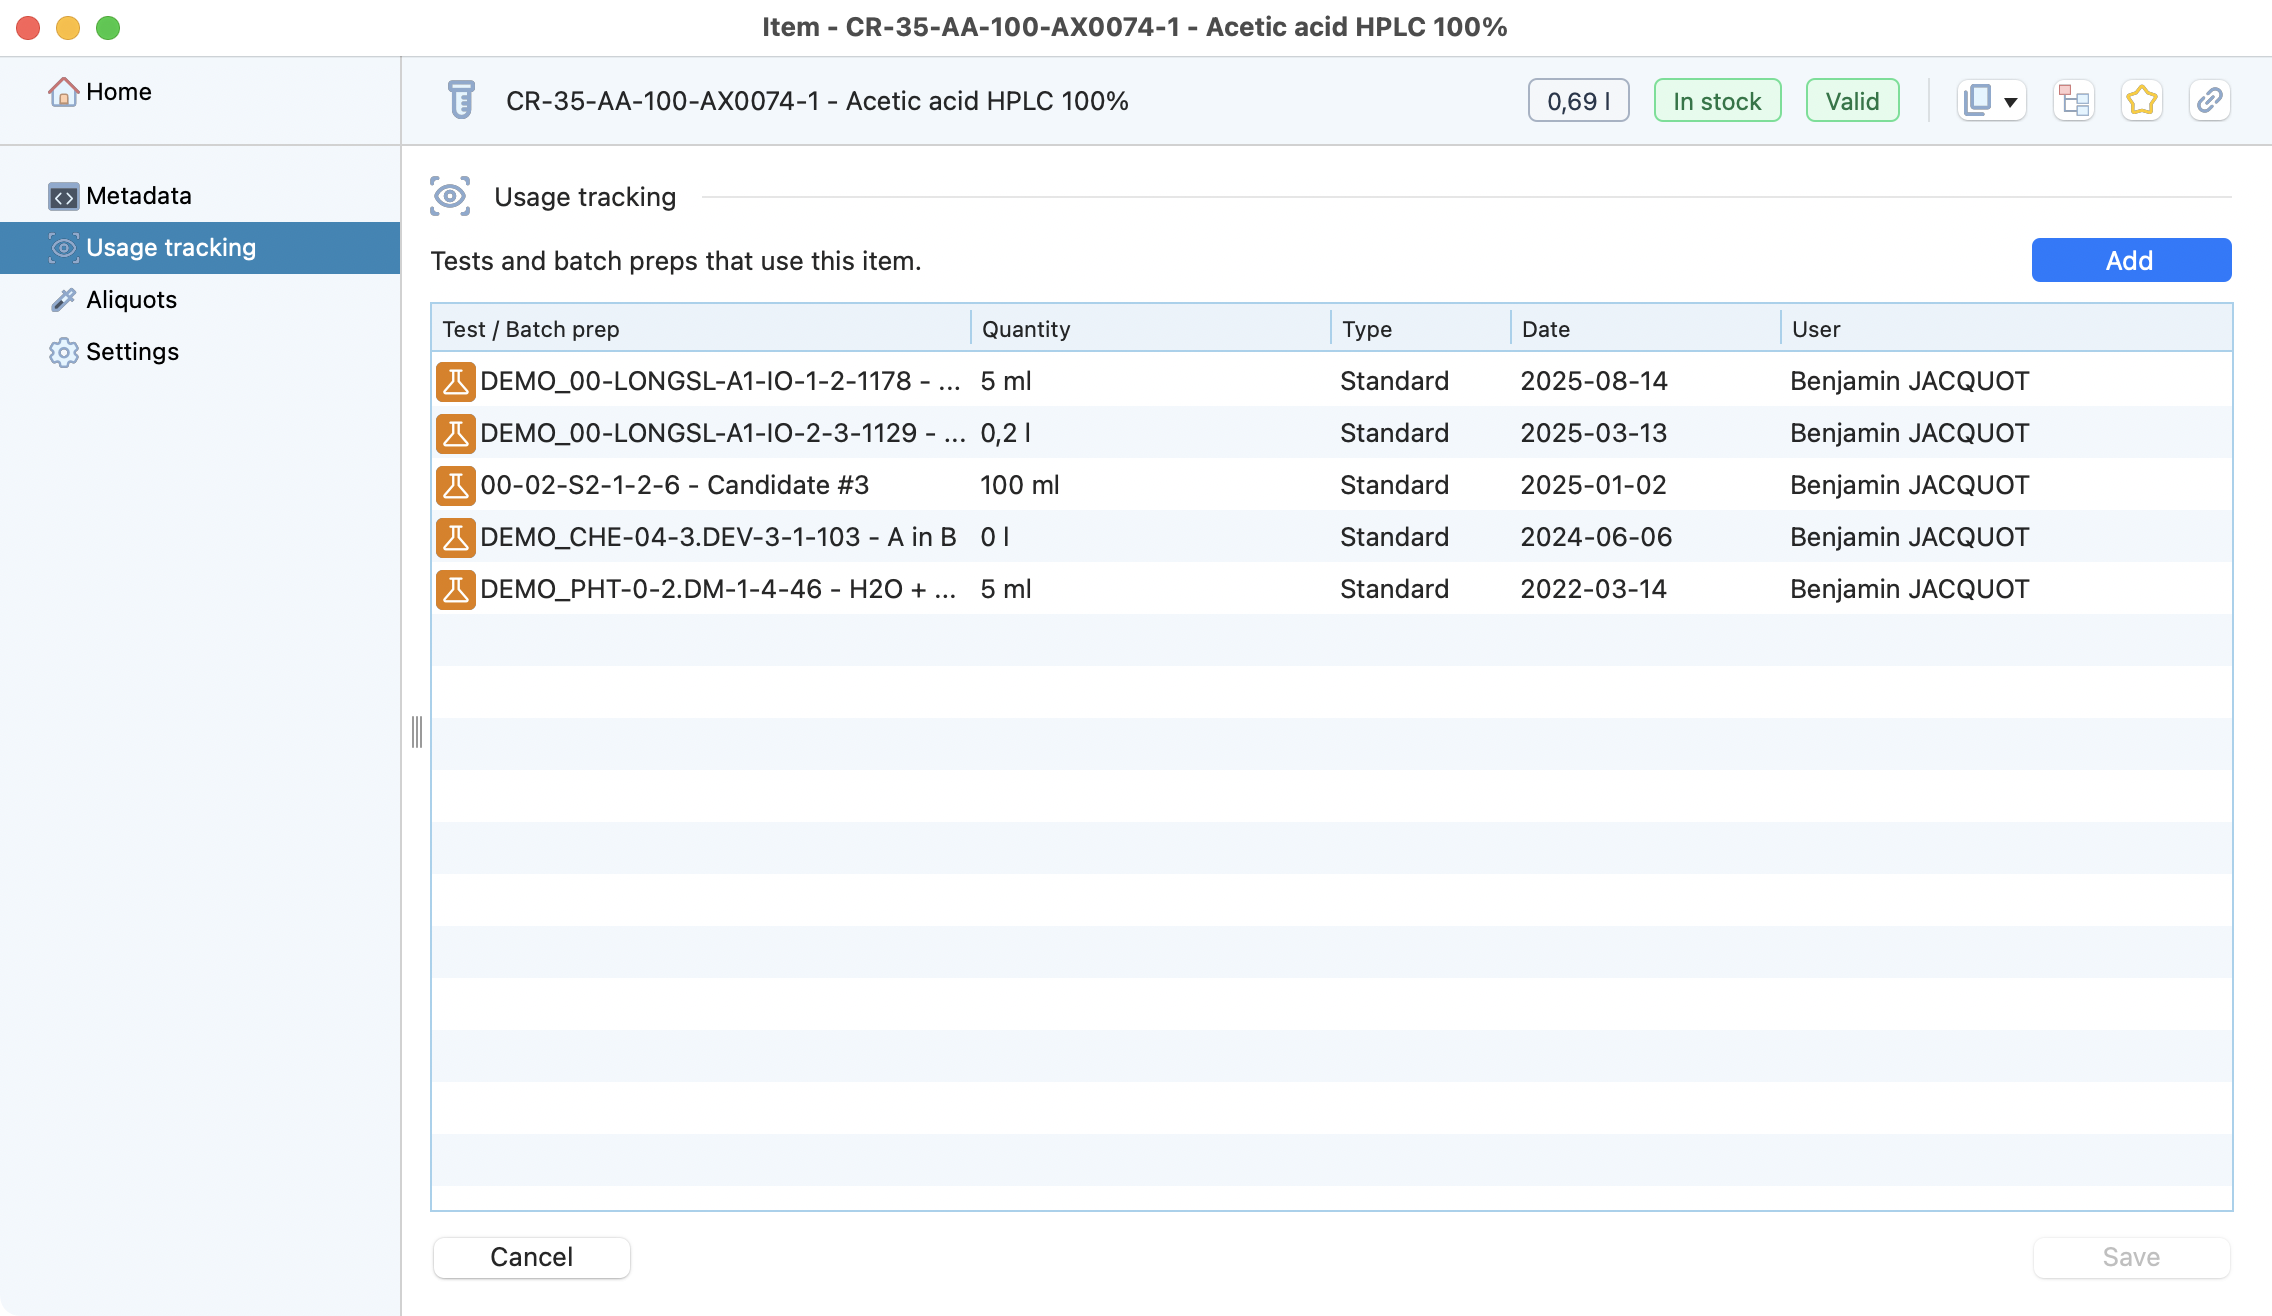The height and width of the screenshot is (1316, 2272).
Task: Click the Cancel button
Action: click(531, 1257)
